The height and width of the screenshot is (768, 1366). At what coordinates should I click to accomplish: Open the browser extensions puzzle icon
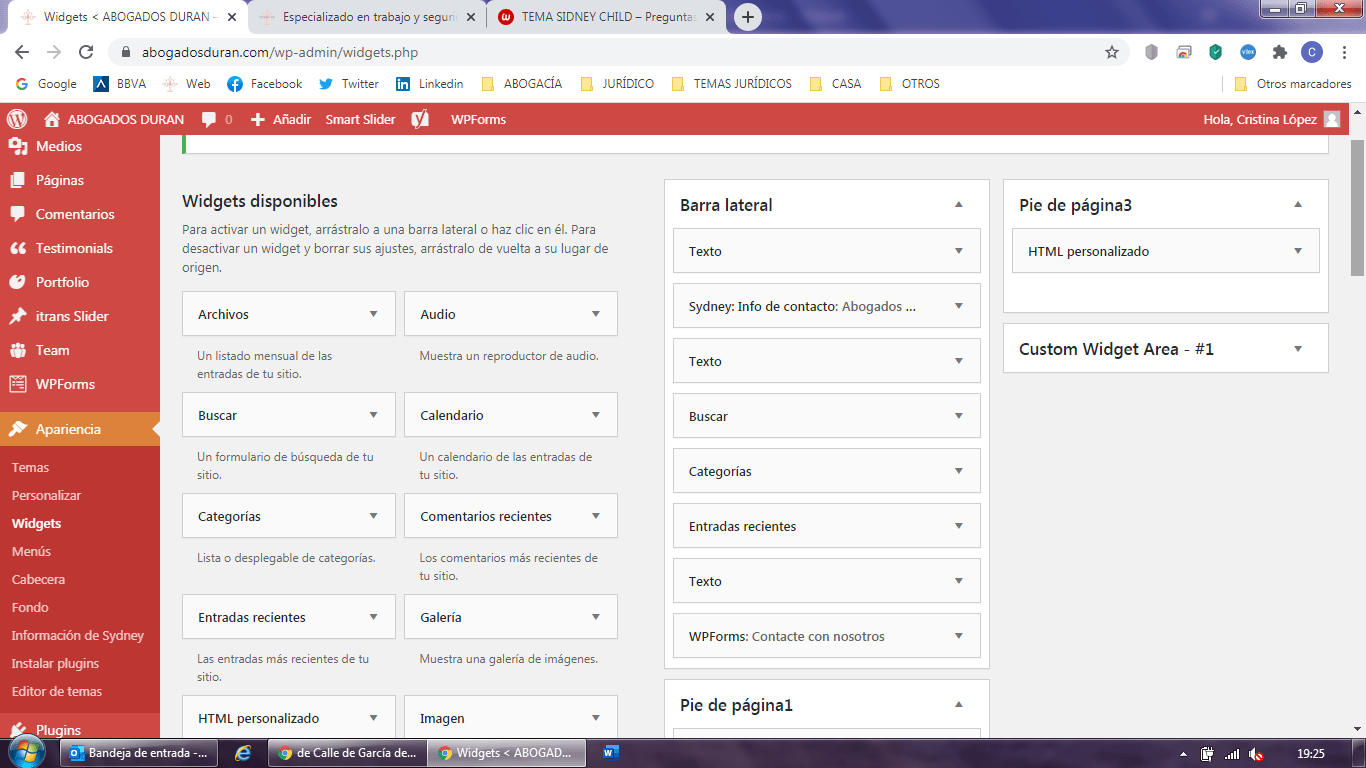click(x=1279, y=52)
